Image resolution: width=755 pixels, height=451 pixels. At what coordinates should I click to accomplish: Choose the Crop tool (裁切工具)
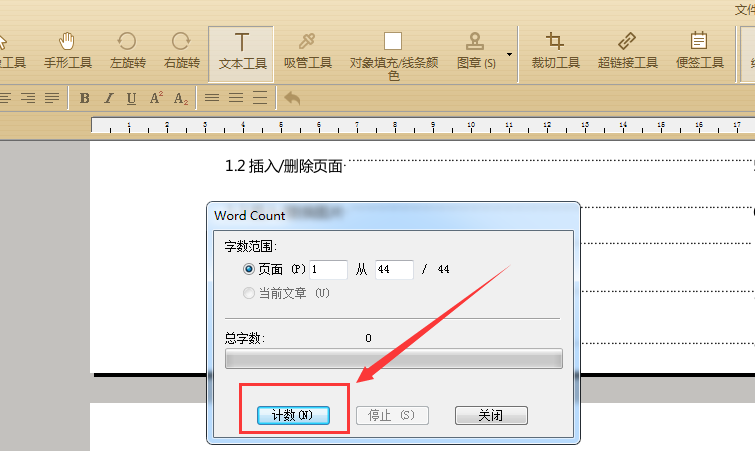[x=555, y=51]
